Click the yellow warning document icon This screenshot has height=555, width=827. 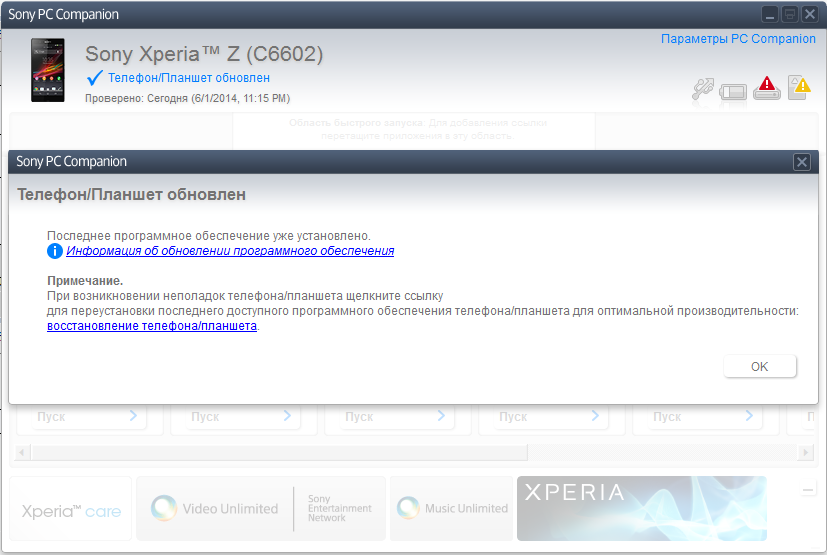tap(799, 87)
